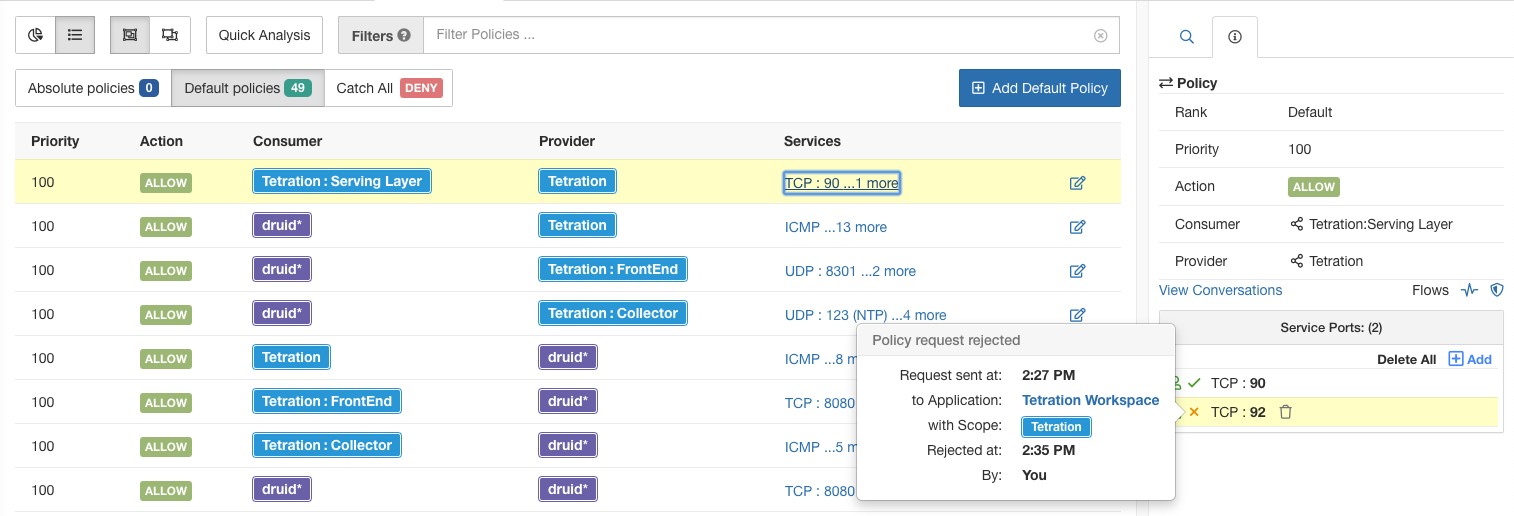Open the Catch All tab
This screenshot has width=1514, height=516.
388,88
